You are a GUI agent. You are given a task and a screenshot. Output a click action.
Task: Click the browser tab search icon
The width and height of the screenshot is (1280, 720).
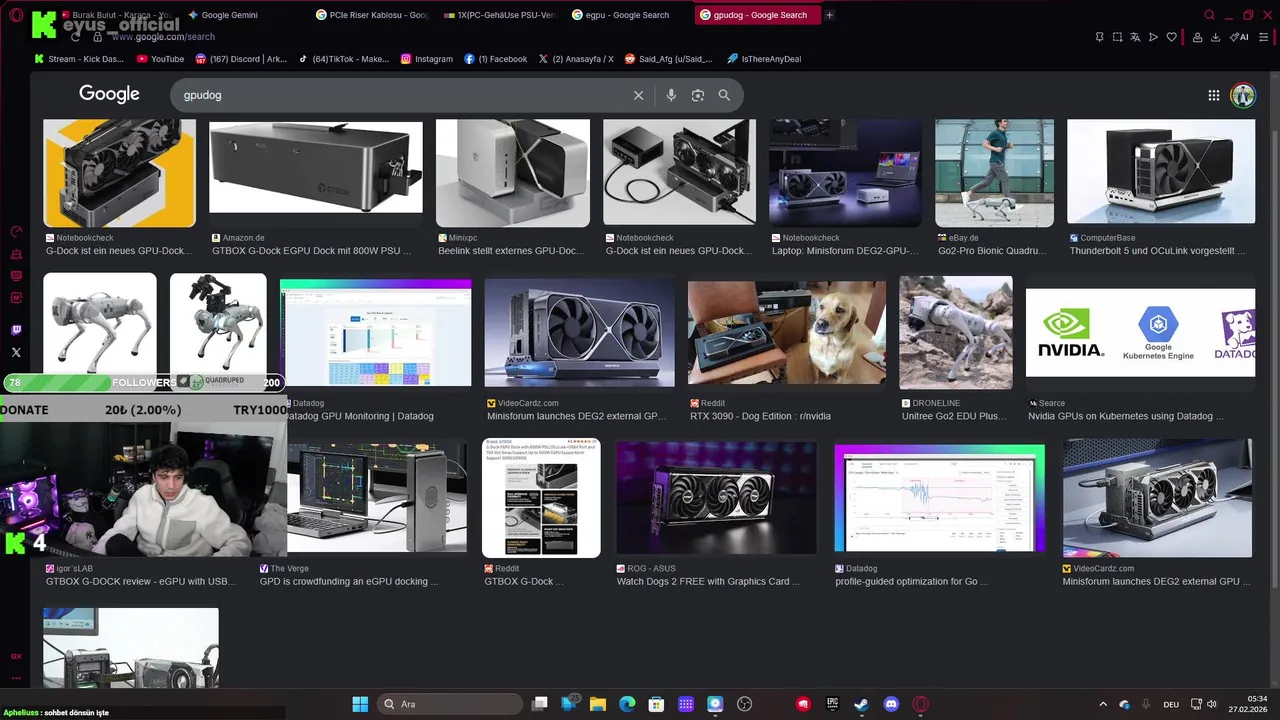1209,15
